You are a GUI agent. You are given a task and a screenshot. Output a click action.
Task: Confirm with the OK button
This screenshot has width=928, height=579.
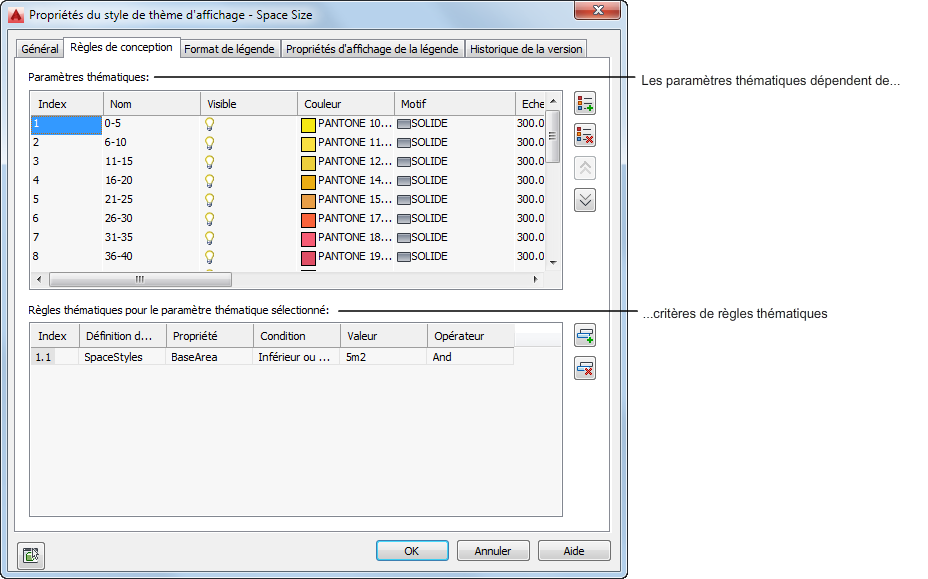[x=412, y=551]
